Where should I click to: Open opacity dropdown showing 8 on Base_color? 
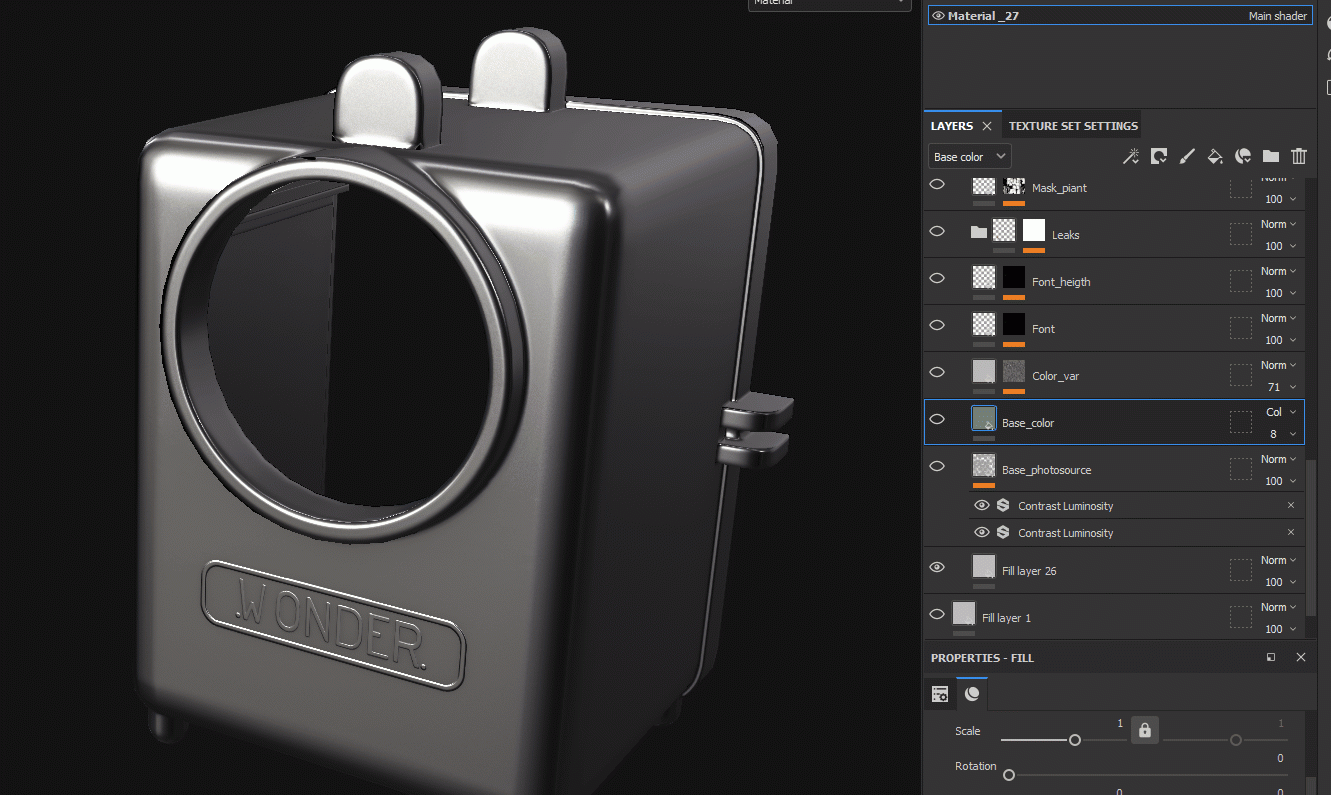pyautogui.click(x=1283, y=434)
